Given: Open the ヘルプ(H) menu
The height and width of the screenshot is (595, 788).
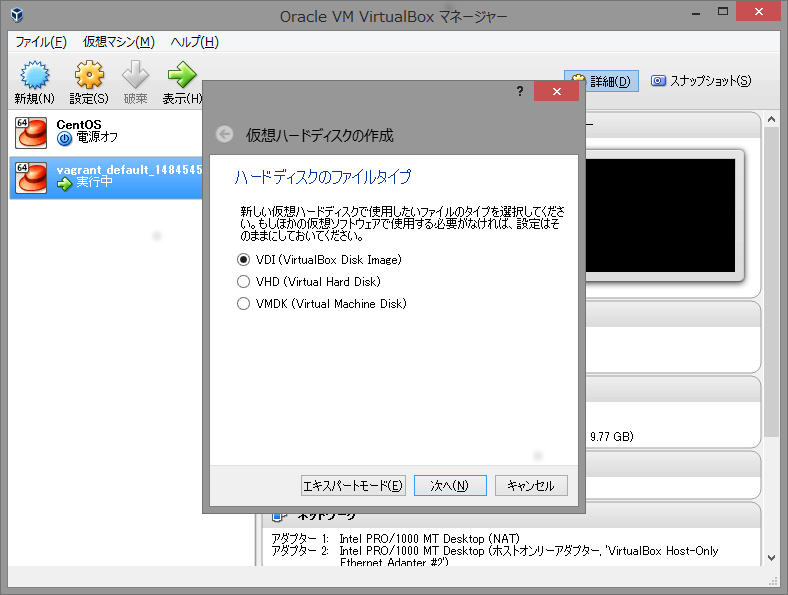Looking at the screenshot, I should click(x=194, y=42).
